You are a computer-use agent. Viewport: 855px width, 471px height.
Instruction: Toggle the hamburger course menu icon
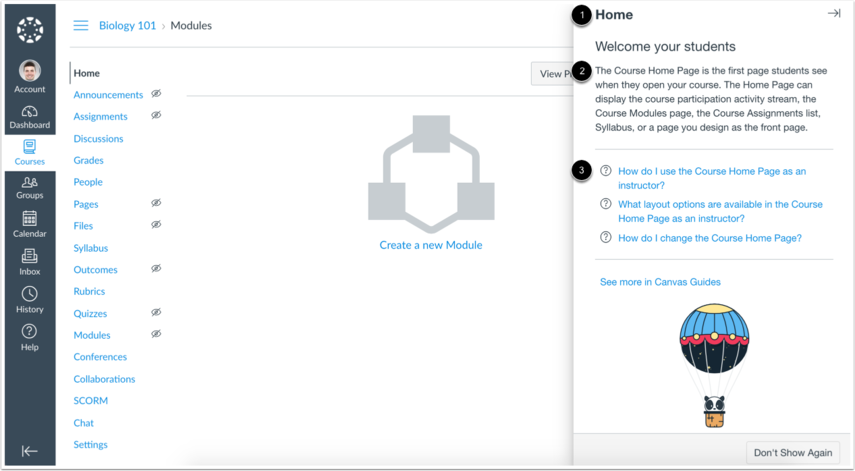tap(81, 26)
